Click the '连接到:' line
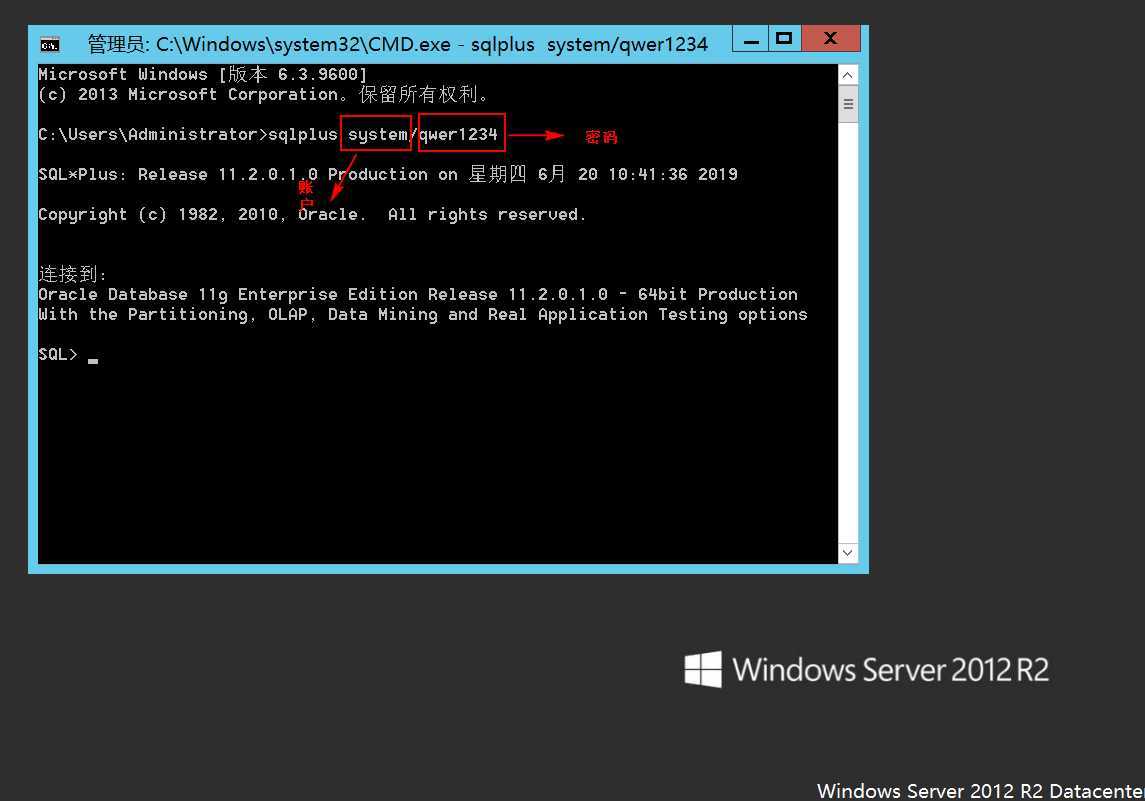Screen dimensions: 1145x801 coord(72,275)
